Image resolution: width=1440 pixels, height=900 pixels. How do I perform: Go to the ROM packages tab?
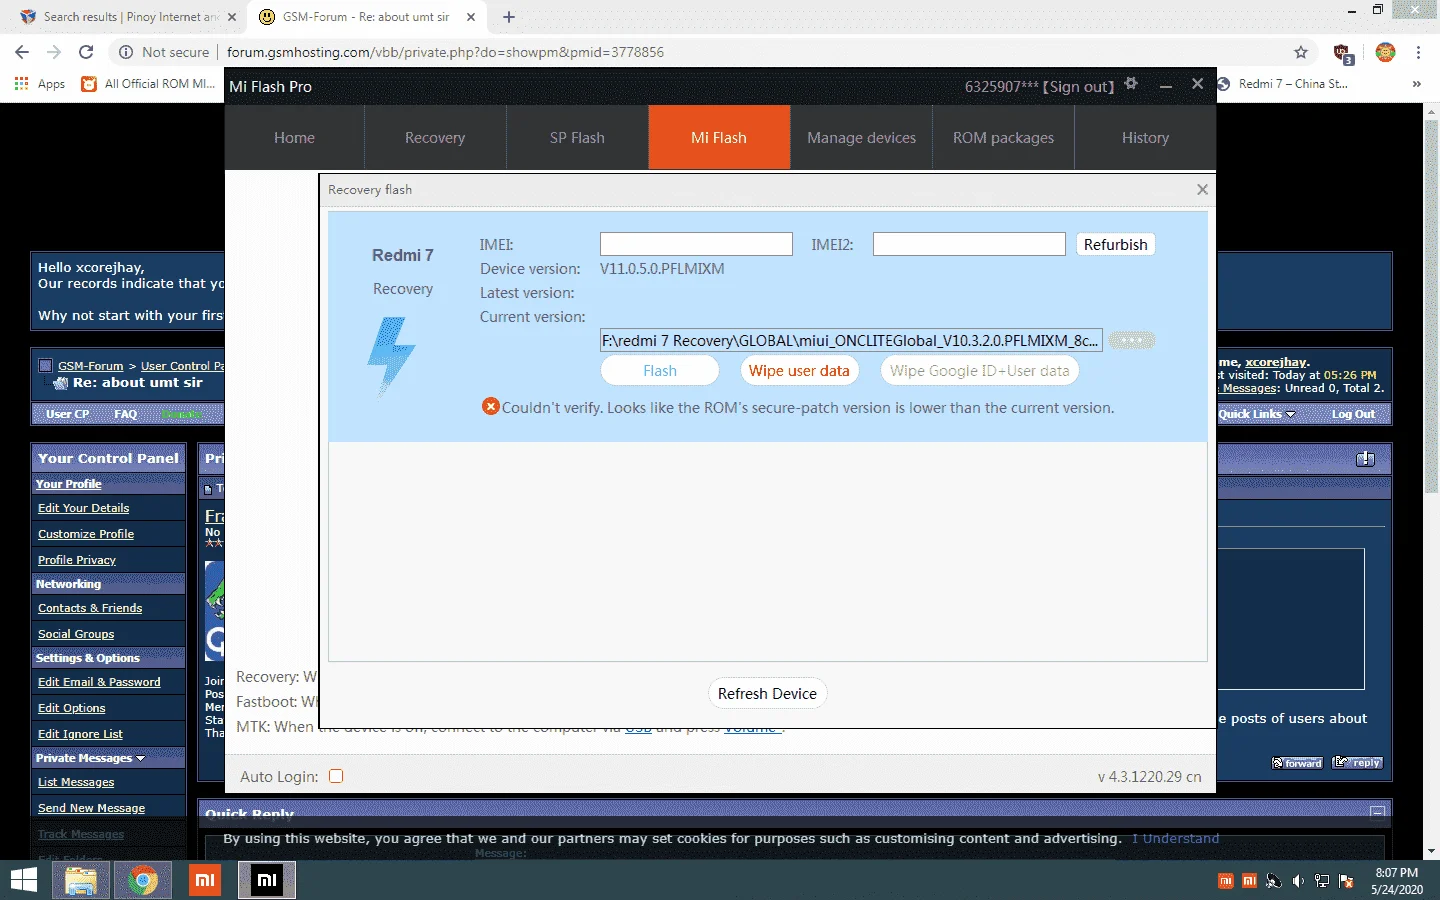pos(1003,138)
